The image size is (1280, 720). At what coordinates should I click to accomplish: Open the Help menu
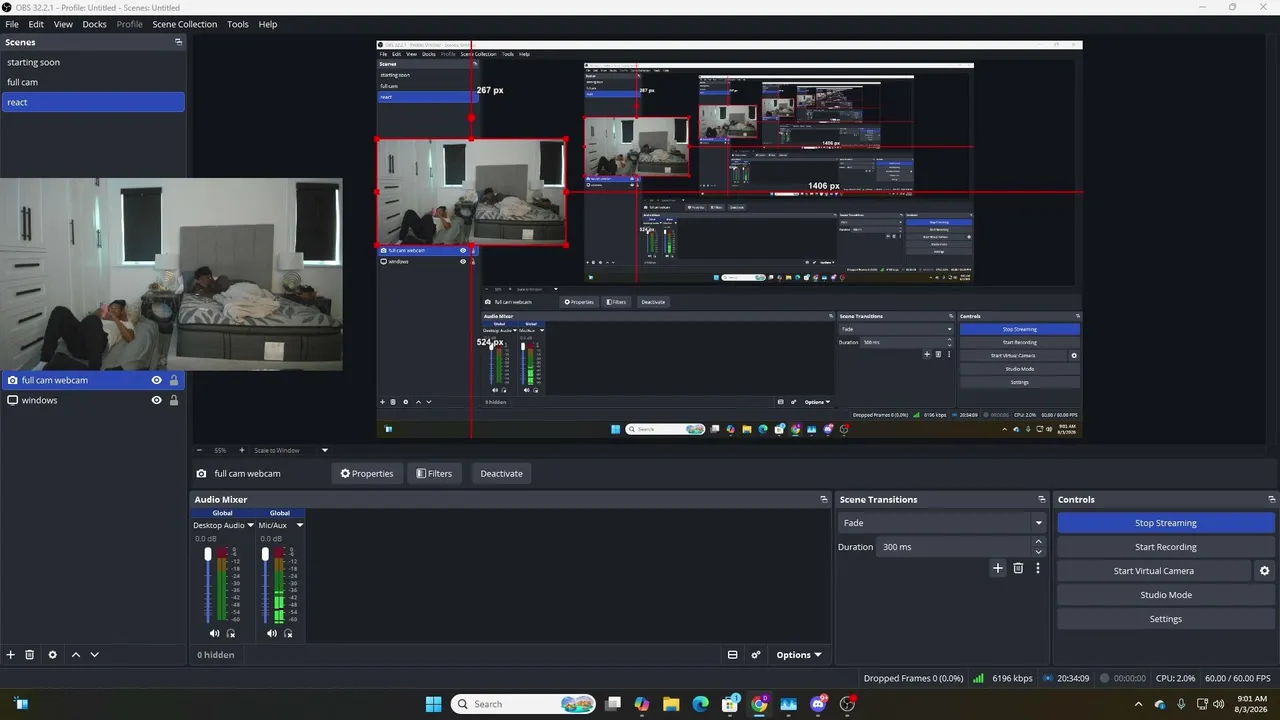tap(268, 24)
